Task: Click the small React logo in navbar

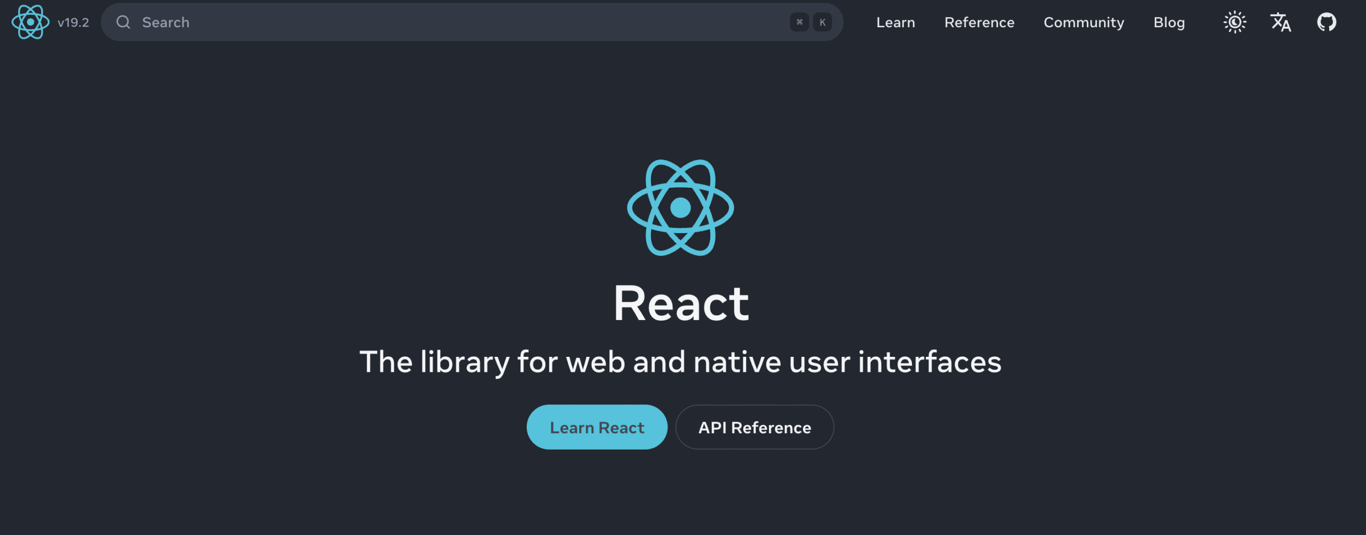Action: click(30, 22)
